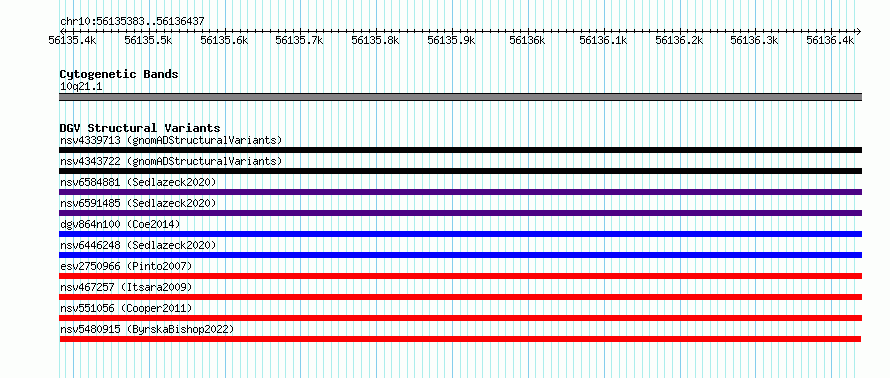Click the DGV Structural Variants track title
Image resolution: width=890 pixels, height=378 pixels.
click(140, 128)
